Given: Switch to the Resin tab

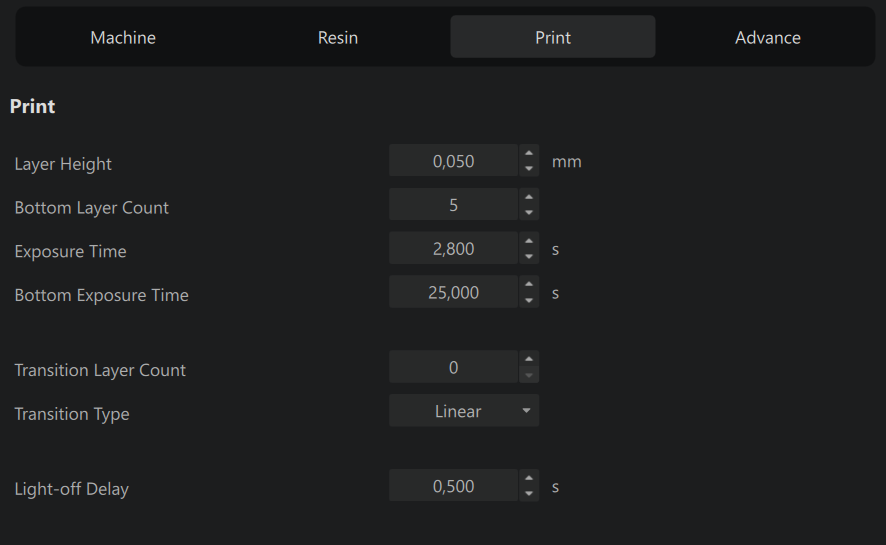Looking at the screenshot, I should click(x=338, y=37).
